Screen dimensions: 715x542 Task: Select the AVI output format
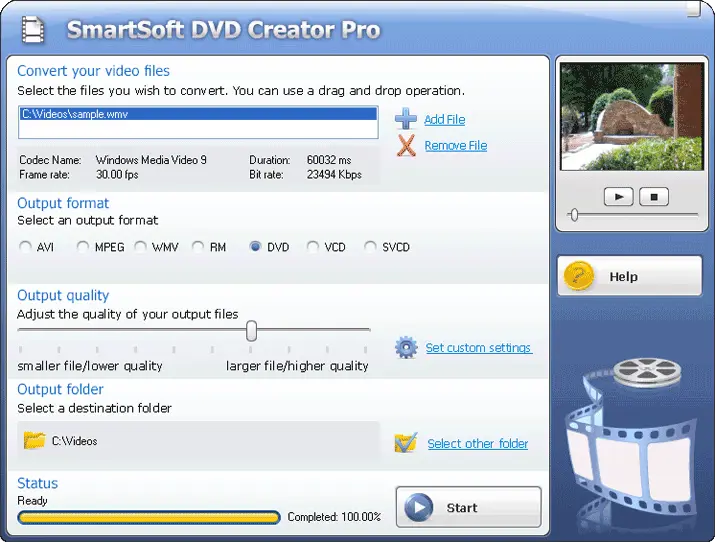(25, 247)
